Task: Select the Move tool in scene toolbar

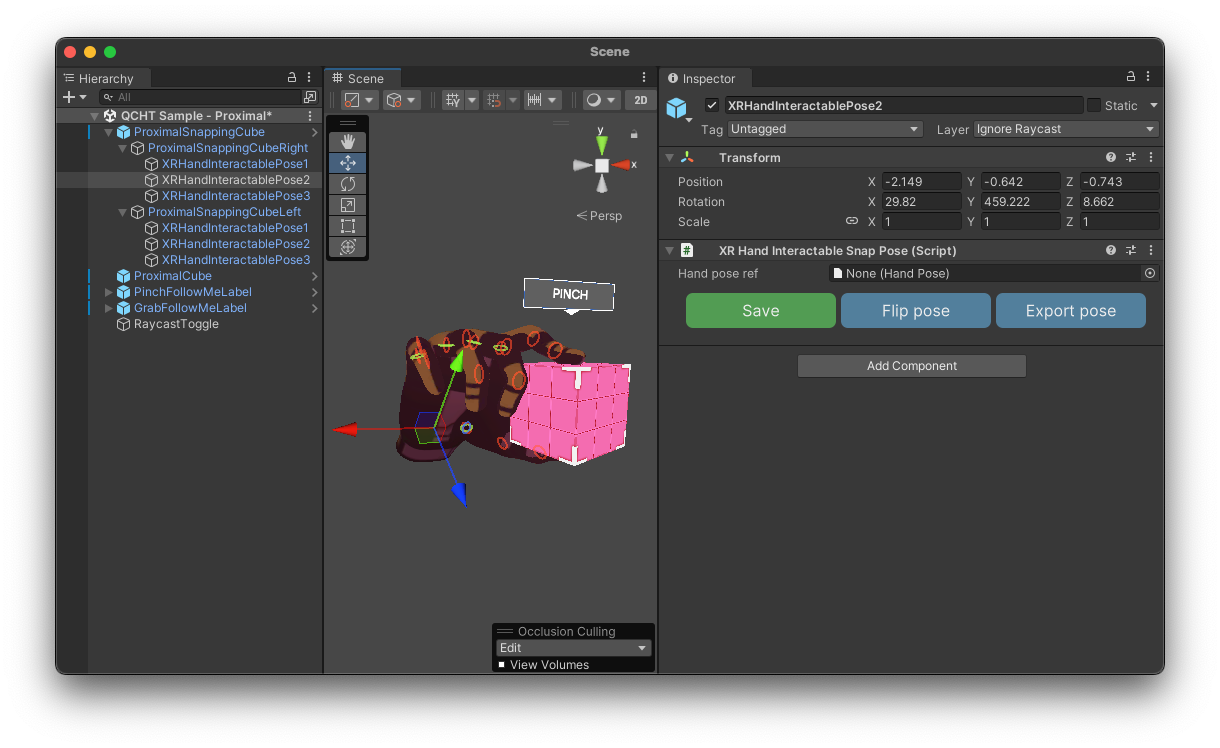Action: 348,163
